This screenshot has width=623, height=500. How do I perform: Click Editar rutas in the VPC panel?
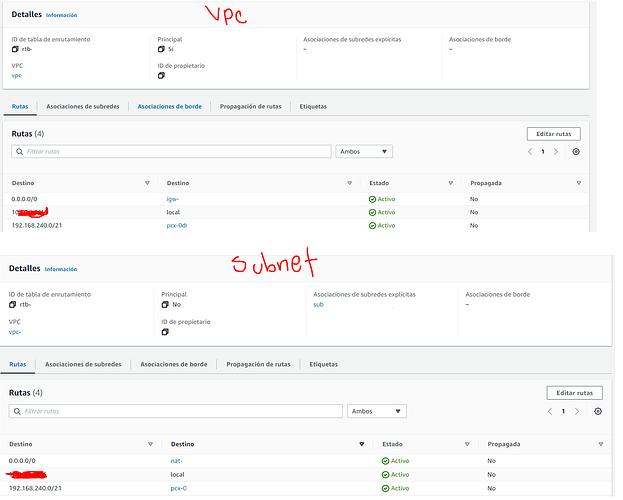(553, 133)
